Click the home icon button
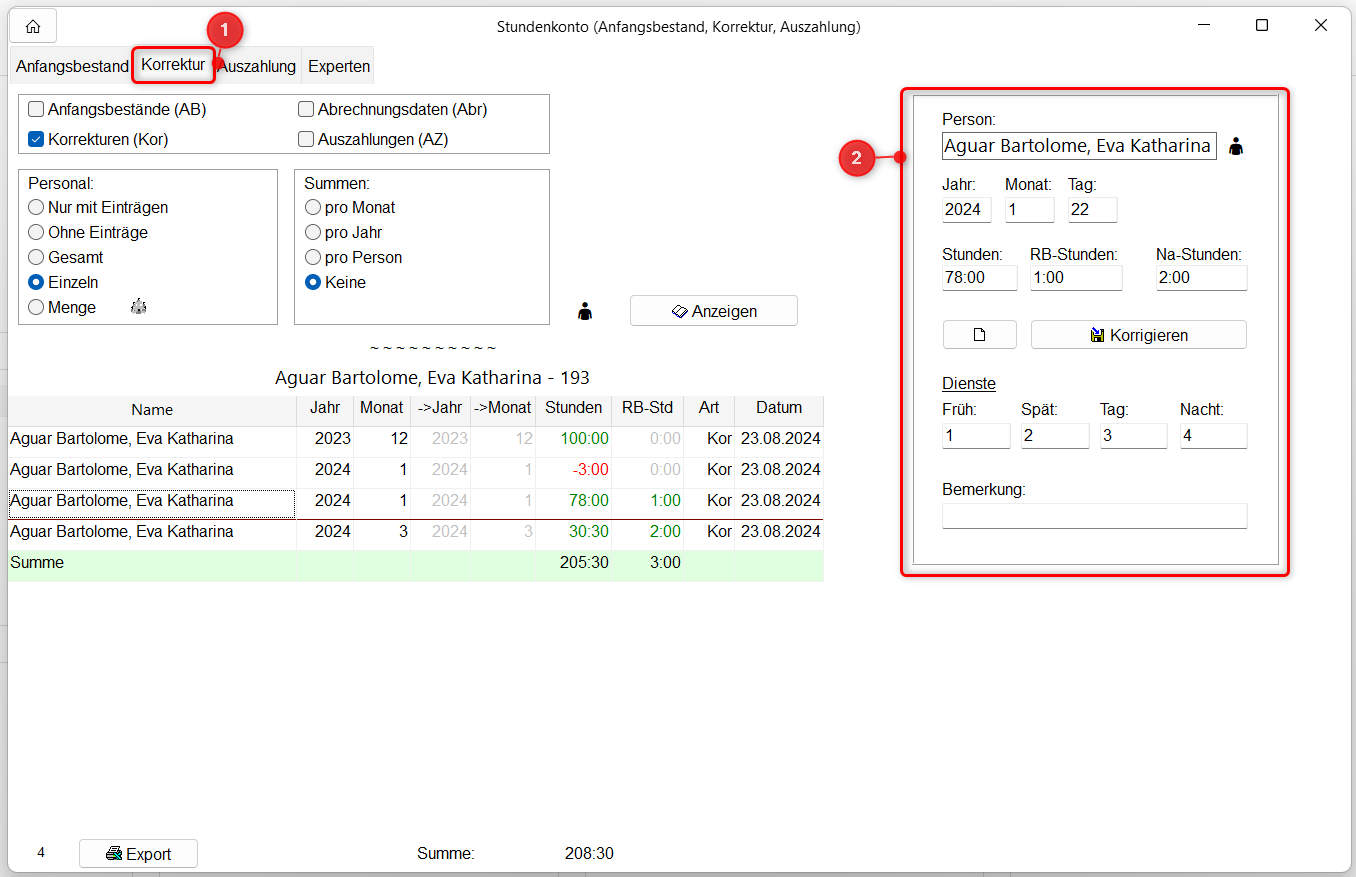This screenshot has height=877, width=1356. tap(33, 26)
